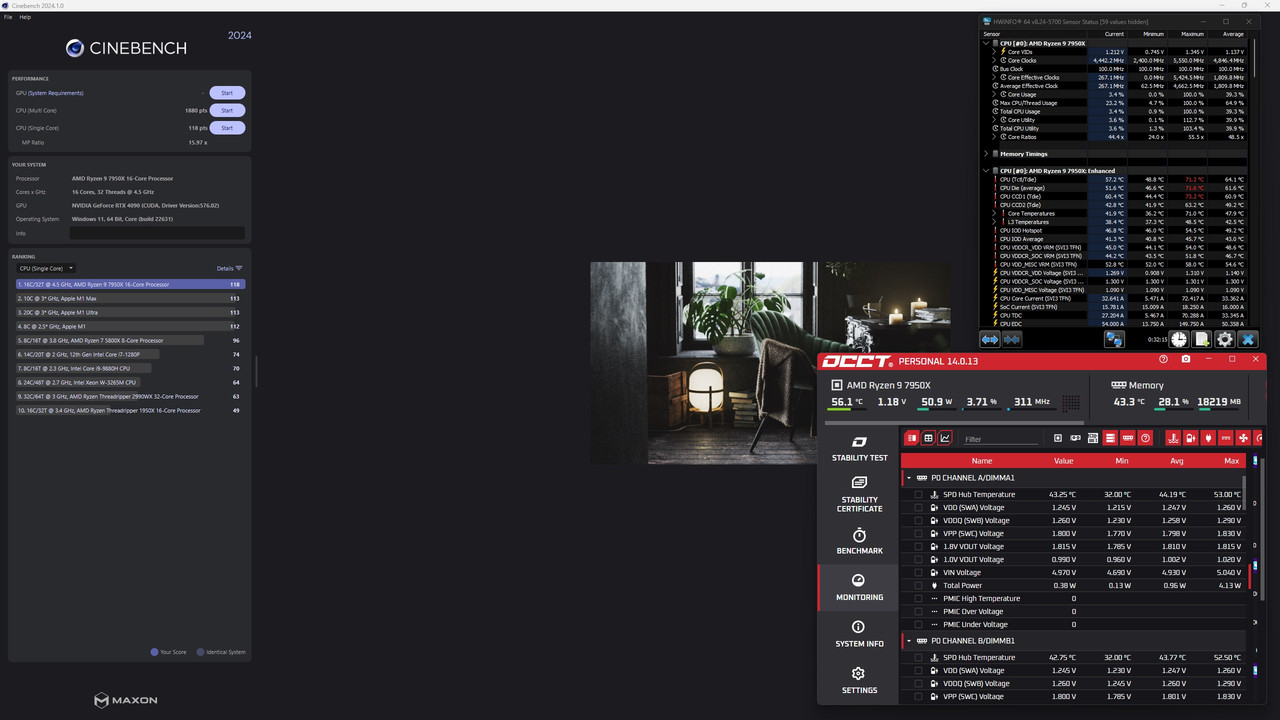Click the OCCT save-to-disk toolbar icon
1280x720 pixels.
click(1093, 438)
